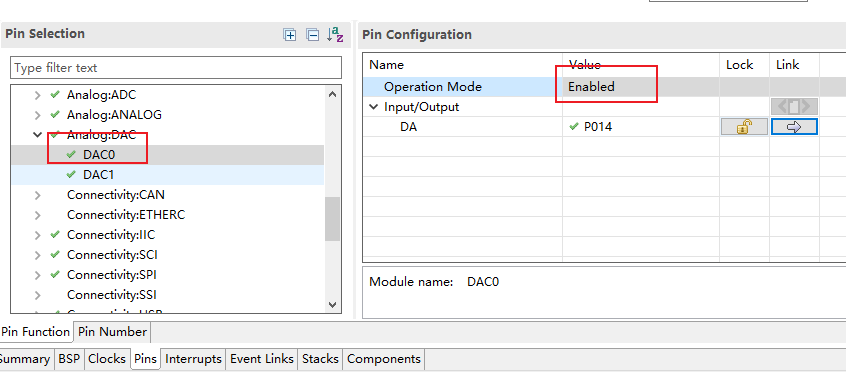Click the link arrow button for DA
The width and height of the screenshot is (846, 372).
(794, 127)
